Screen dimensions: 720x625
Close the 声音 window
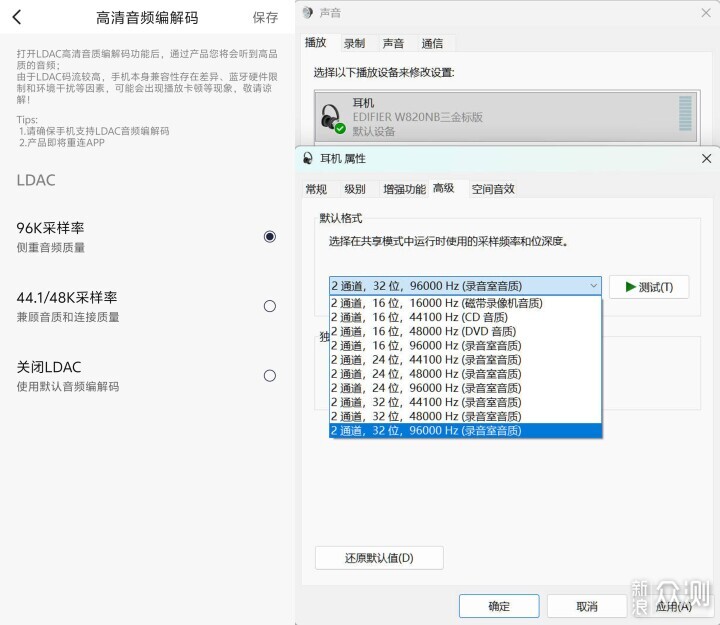(x=706, y=13)
